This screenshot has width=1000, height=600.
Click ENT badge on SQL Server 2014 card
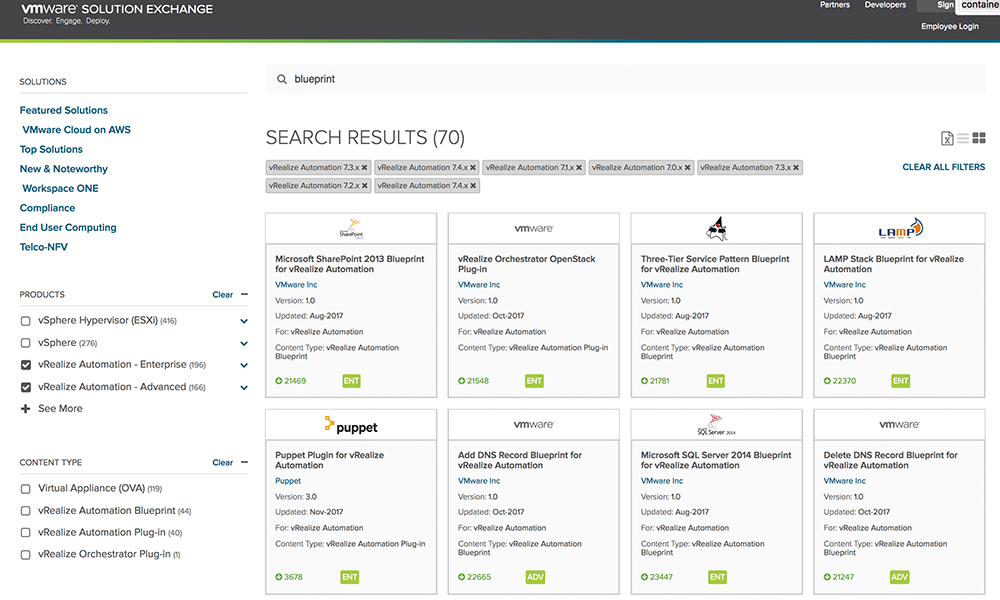717,577
